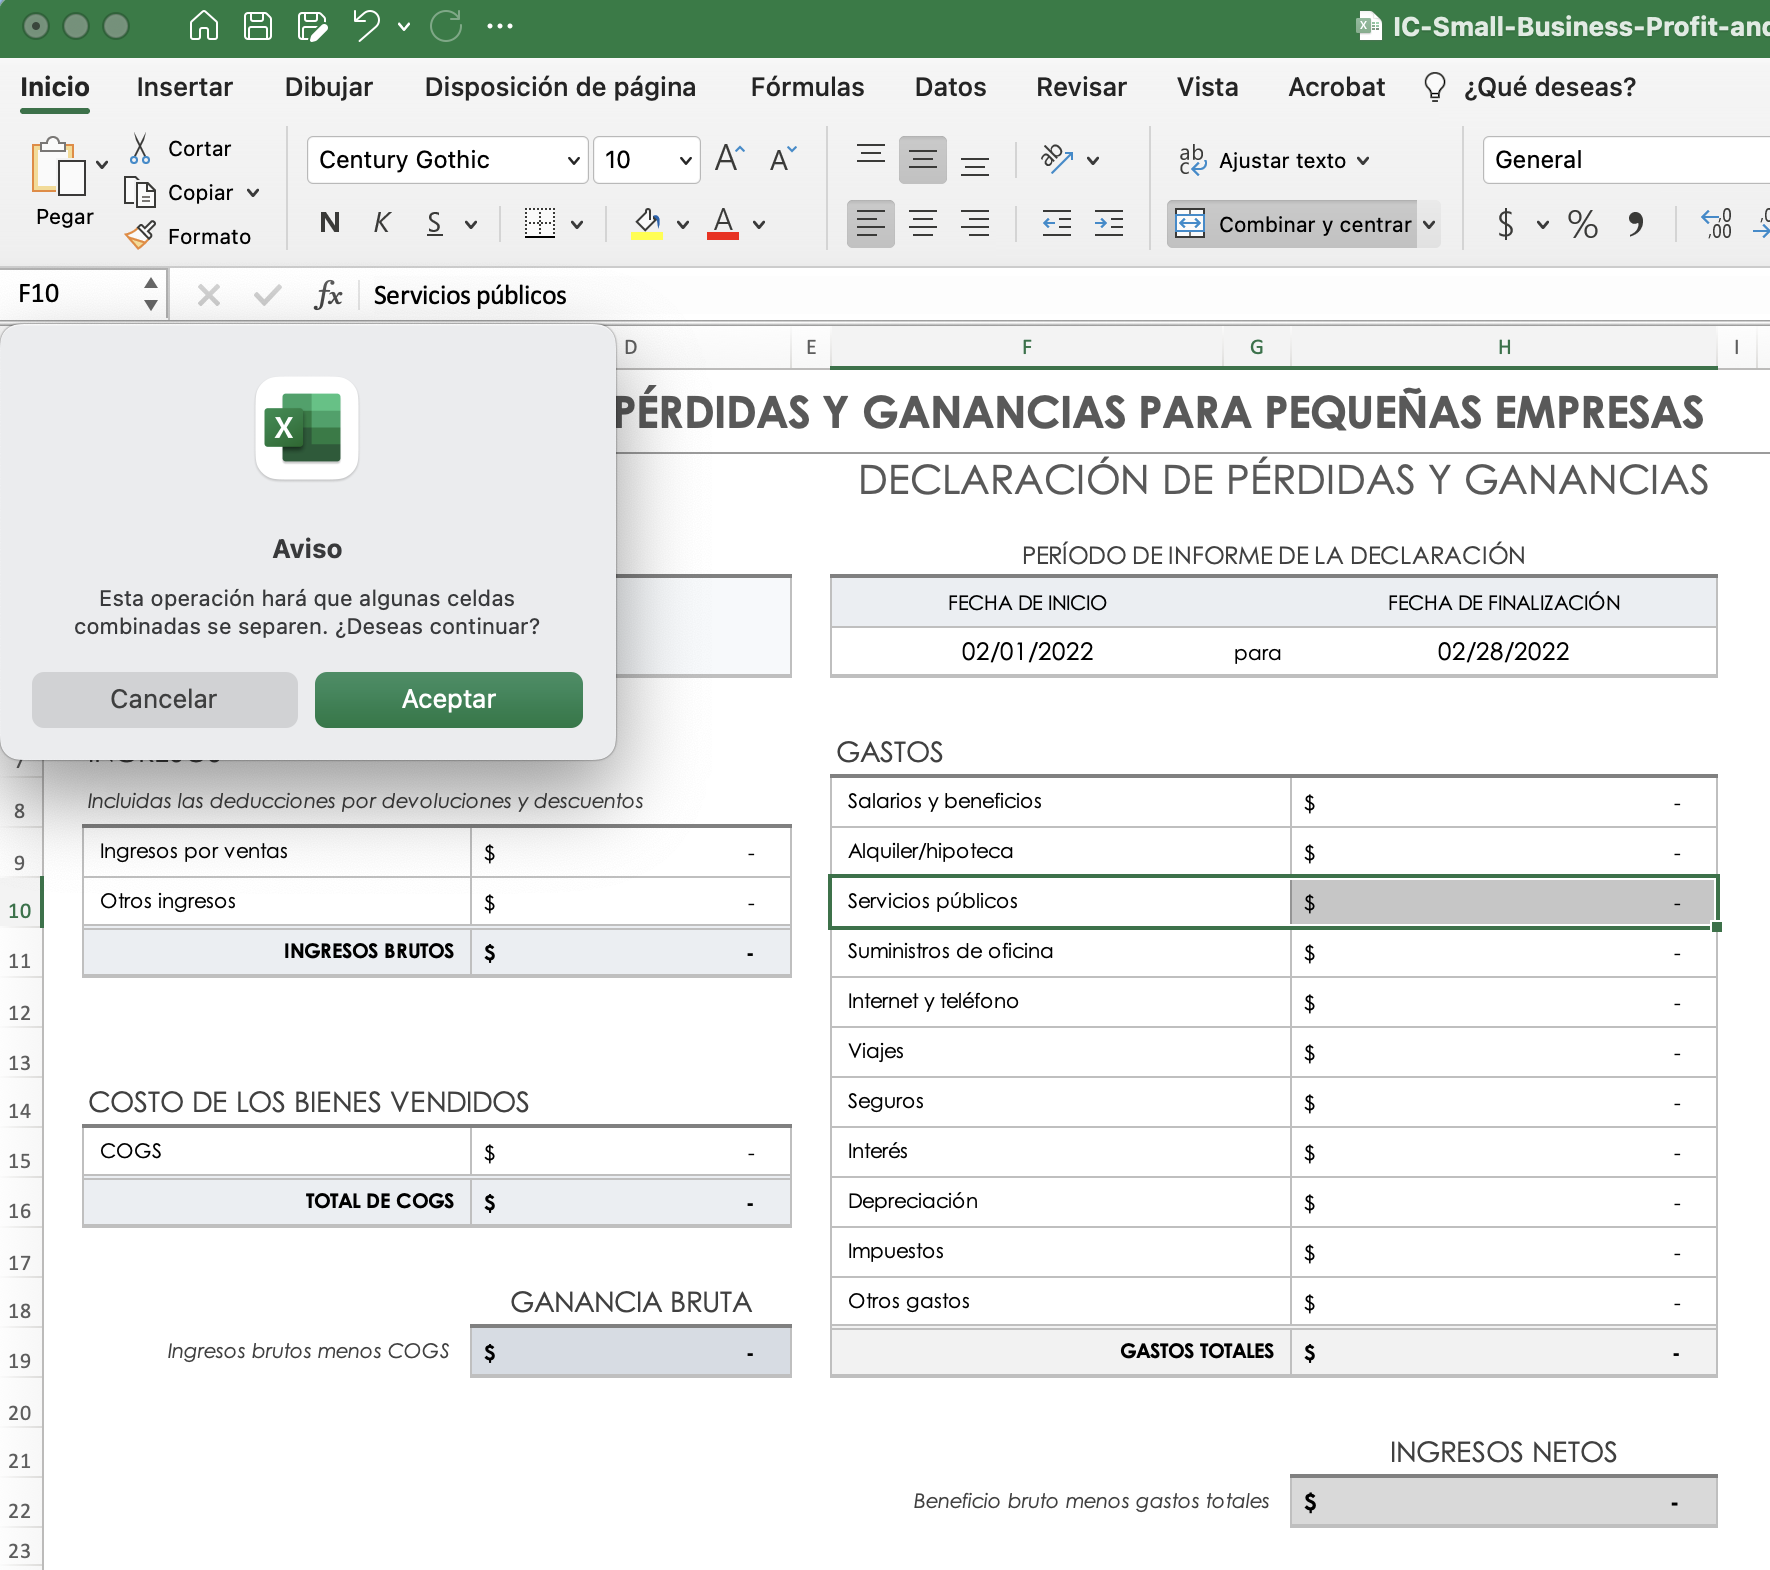Click the Redo arrow icon
Image resolution: width=1770 pixels, height=1570 pixels.
[x=446, y=26]
